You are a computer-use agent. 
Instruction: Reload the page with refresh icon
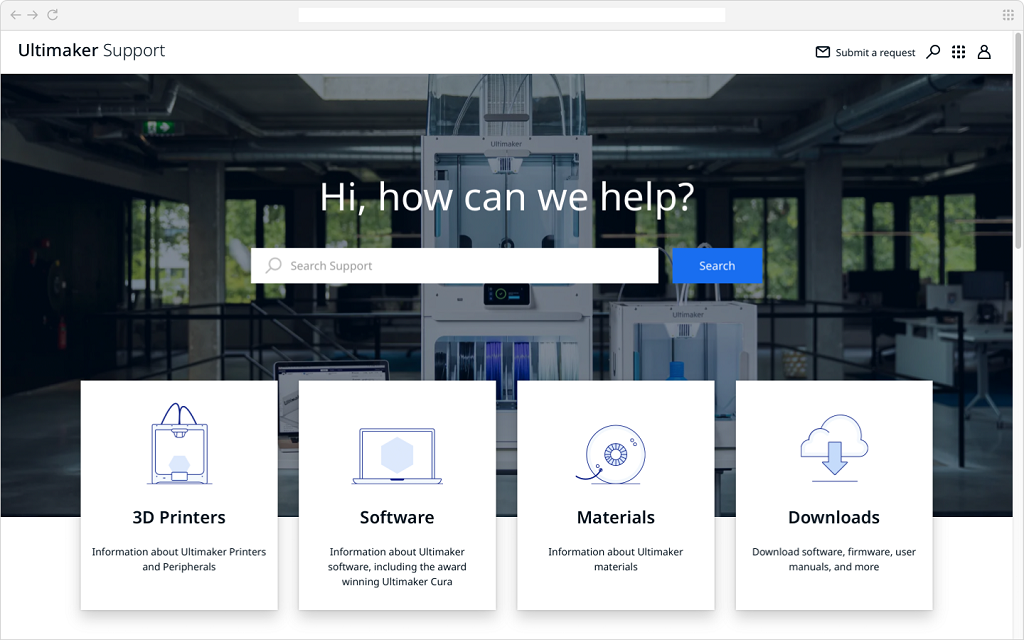tap(52, 15)
